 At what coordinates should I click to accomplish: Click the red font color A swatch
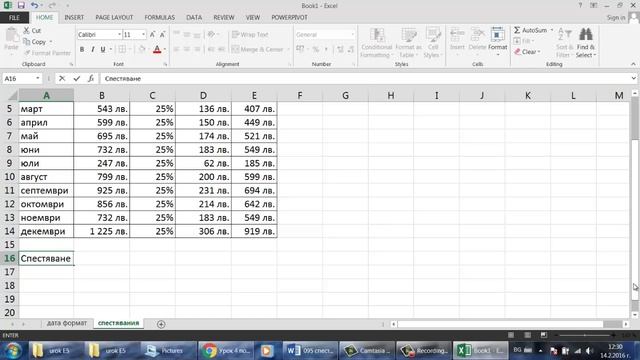coord(157,49)
